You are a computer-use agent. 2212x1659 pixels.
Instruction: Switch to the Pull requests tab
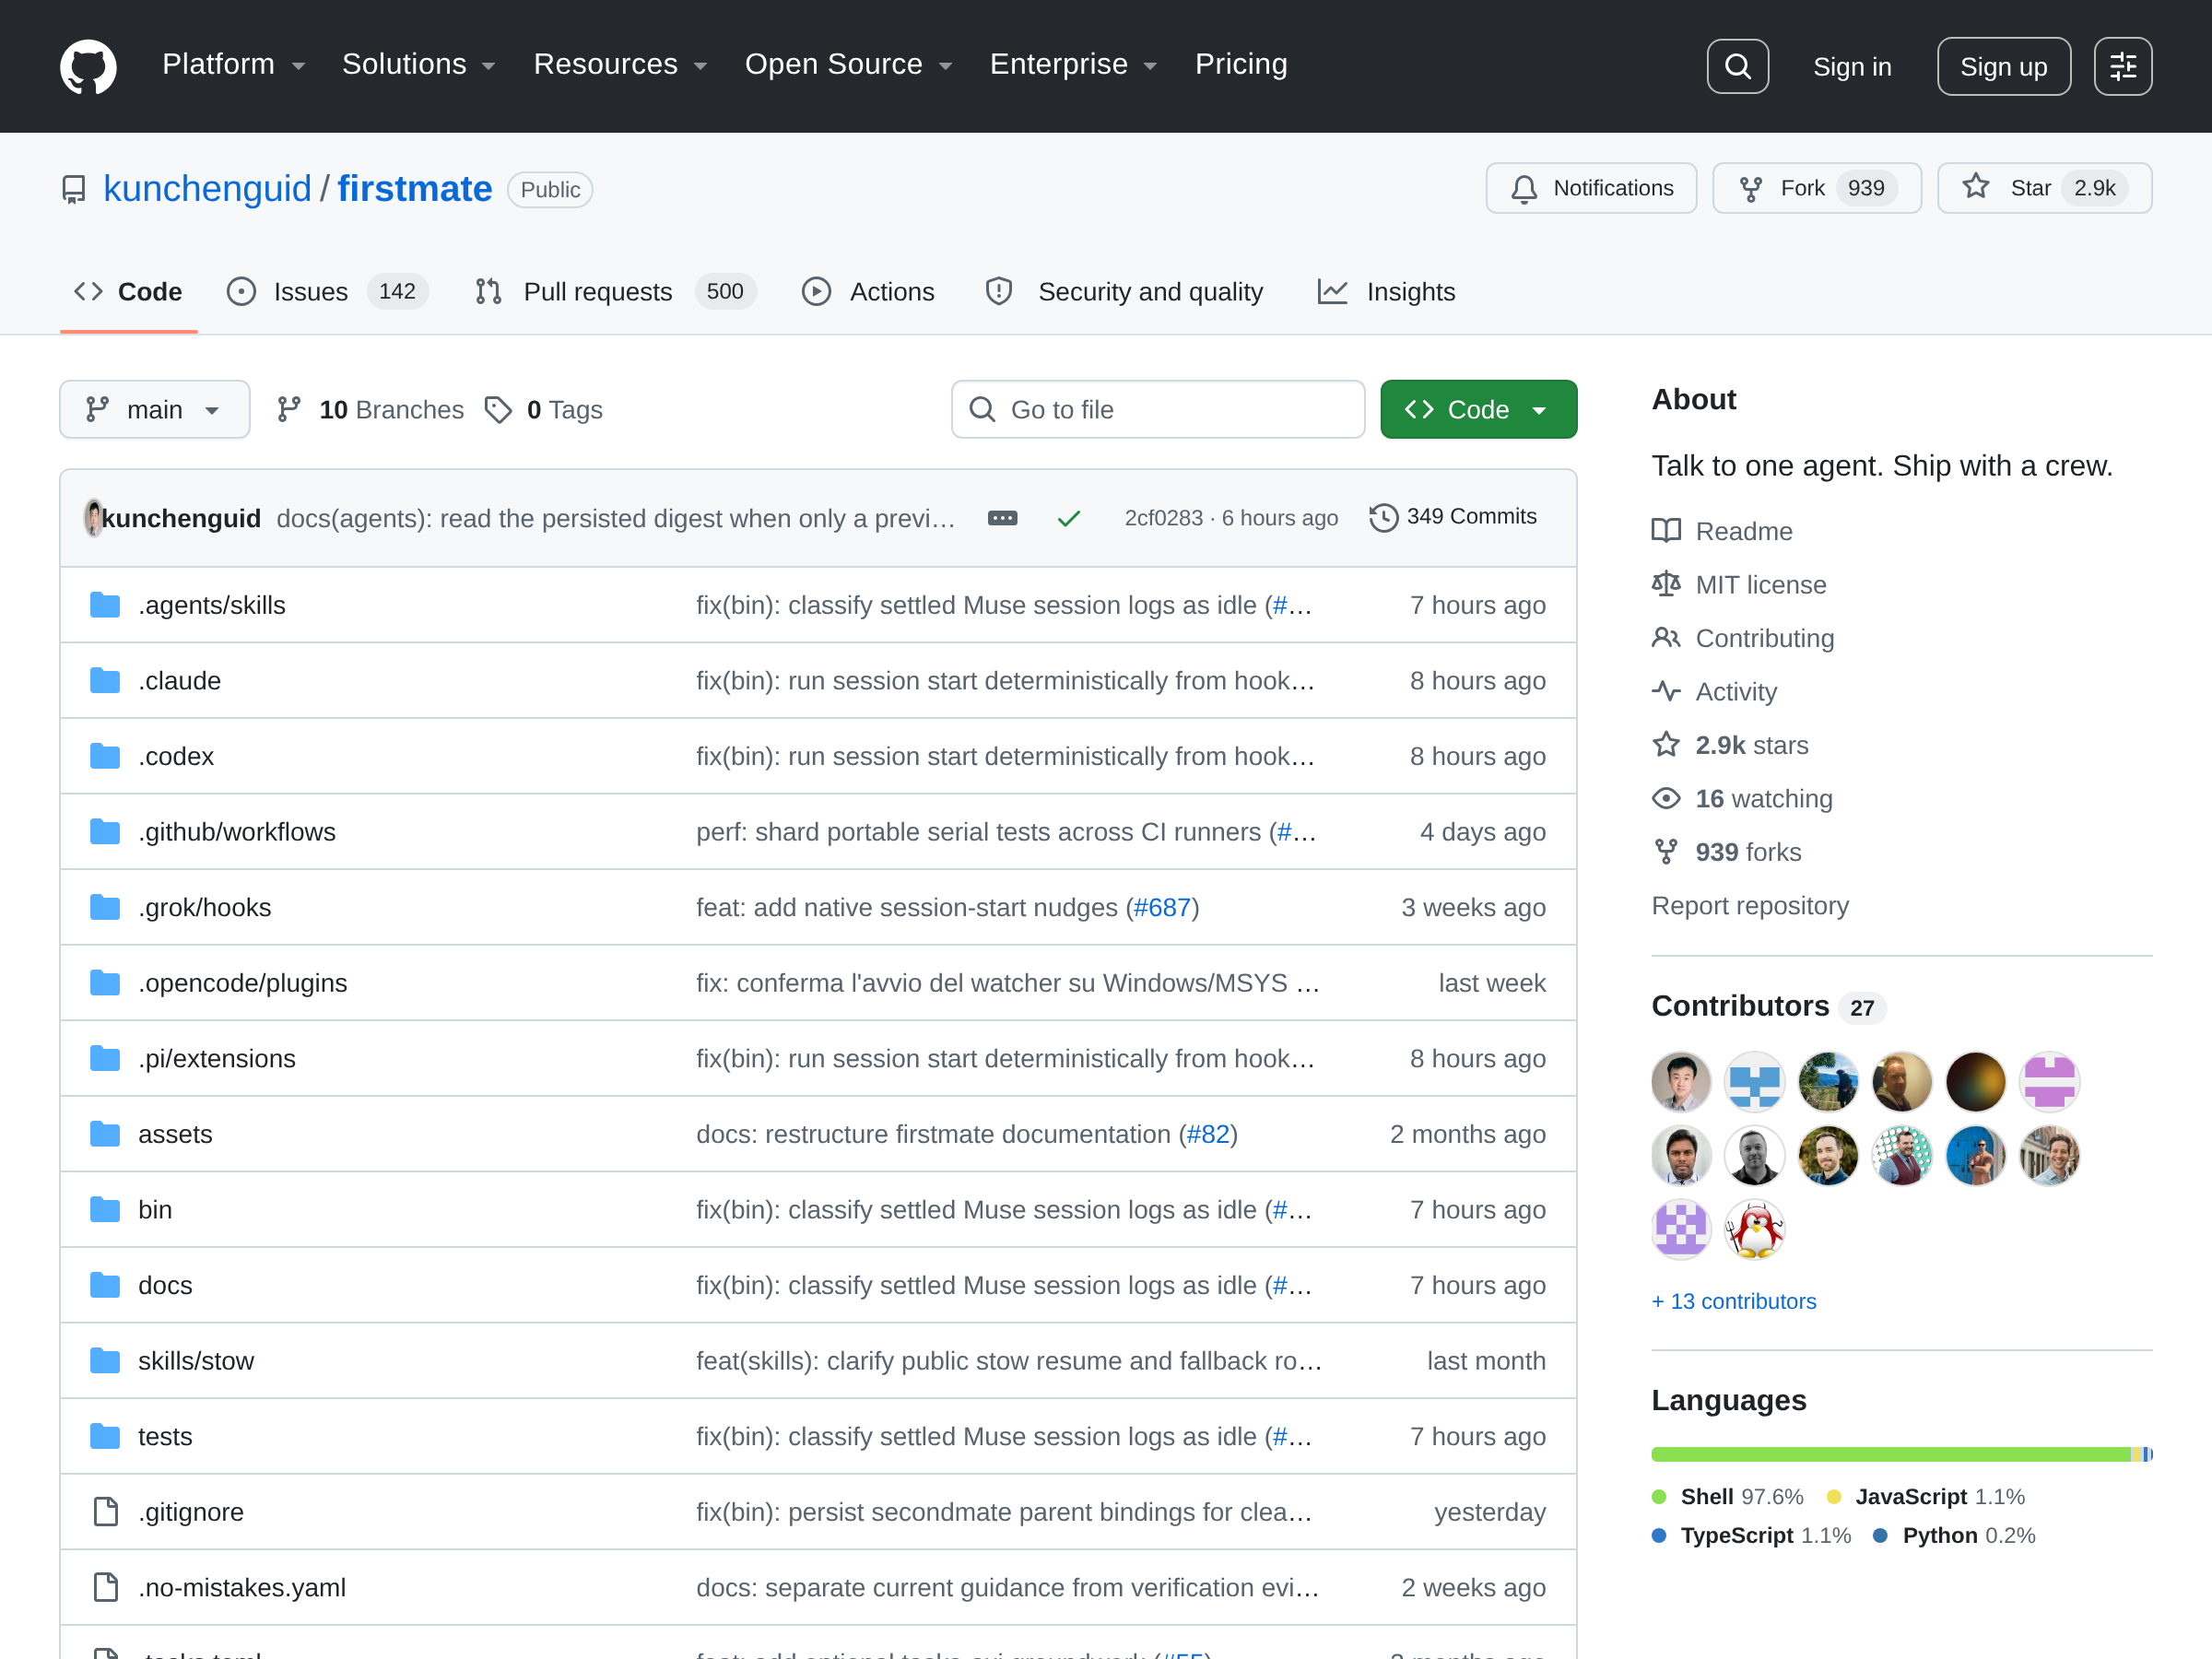pyautogui.click(x=615, y=292)
